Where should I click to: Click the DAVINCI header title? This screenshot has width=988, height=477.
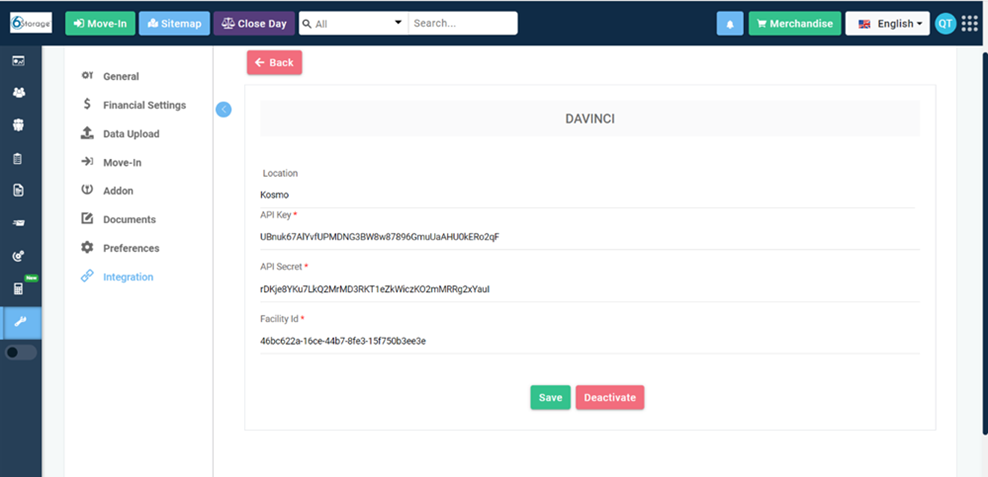click(x=590, y=118)
